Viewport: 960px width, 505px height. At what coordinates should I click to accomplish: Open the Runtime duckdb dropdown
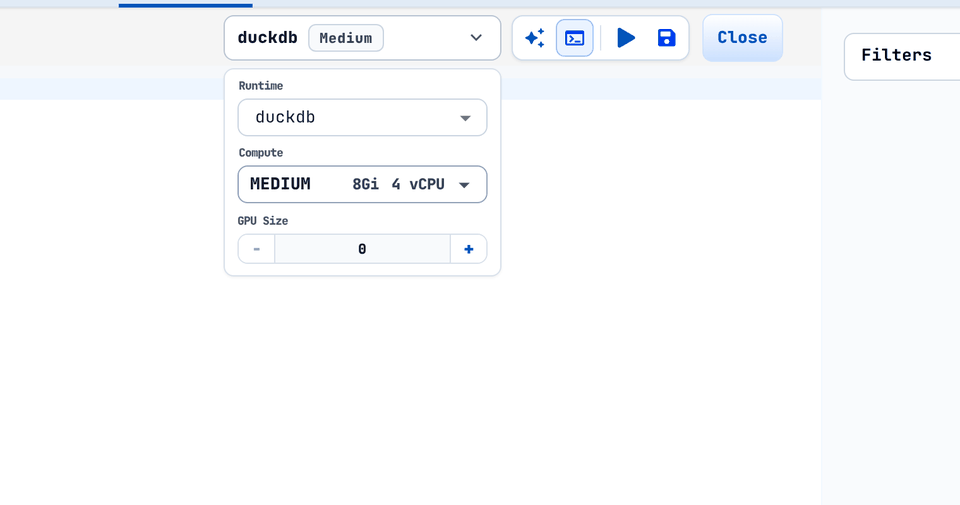[x=362, y=118]
